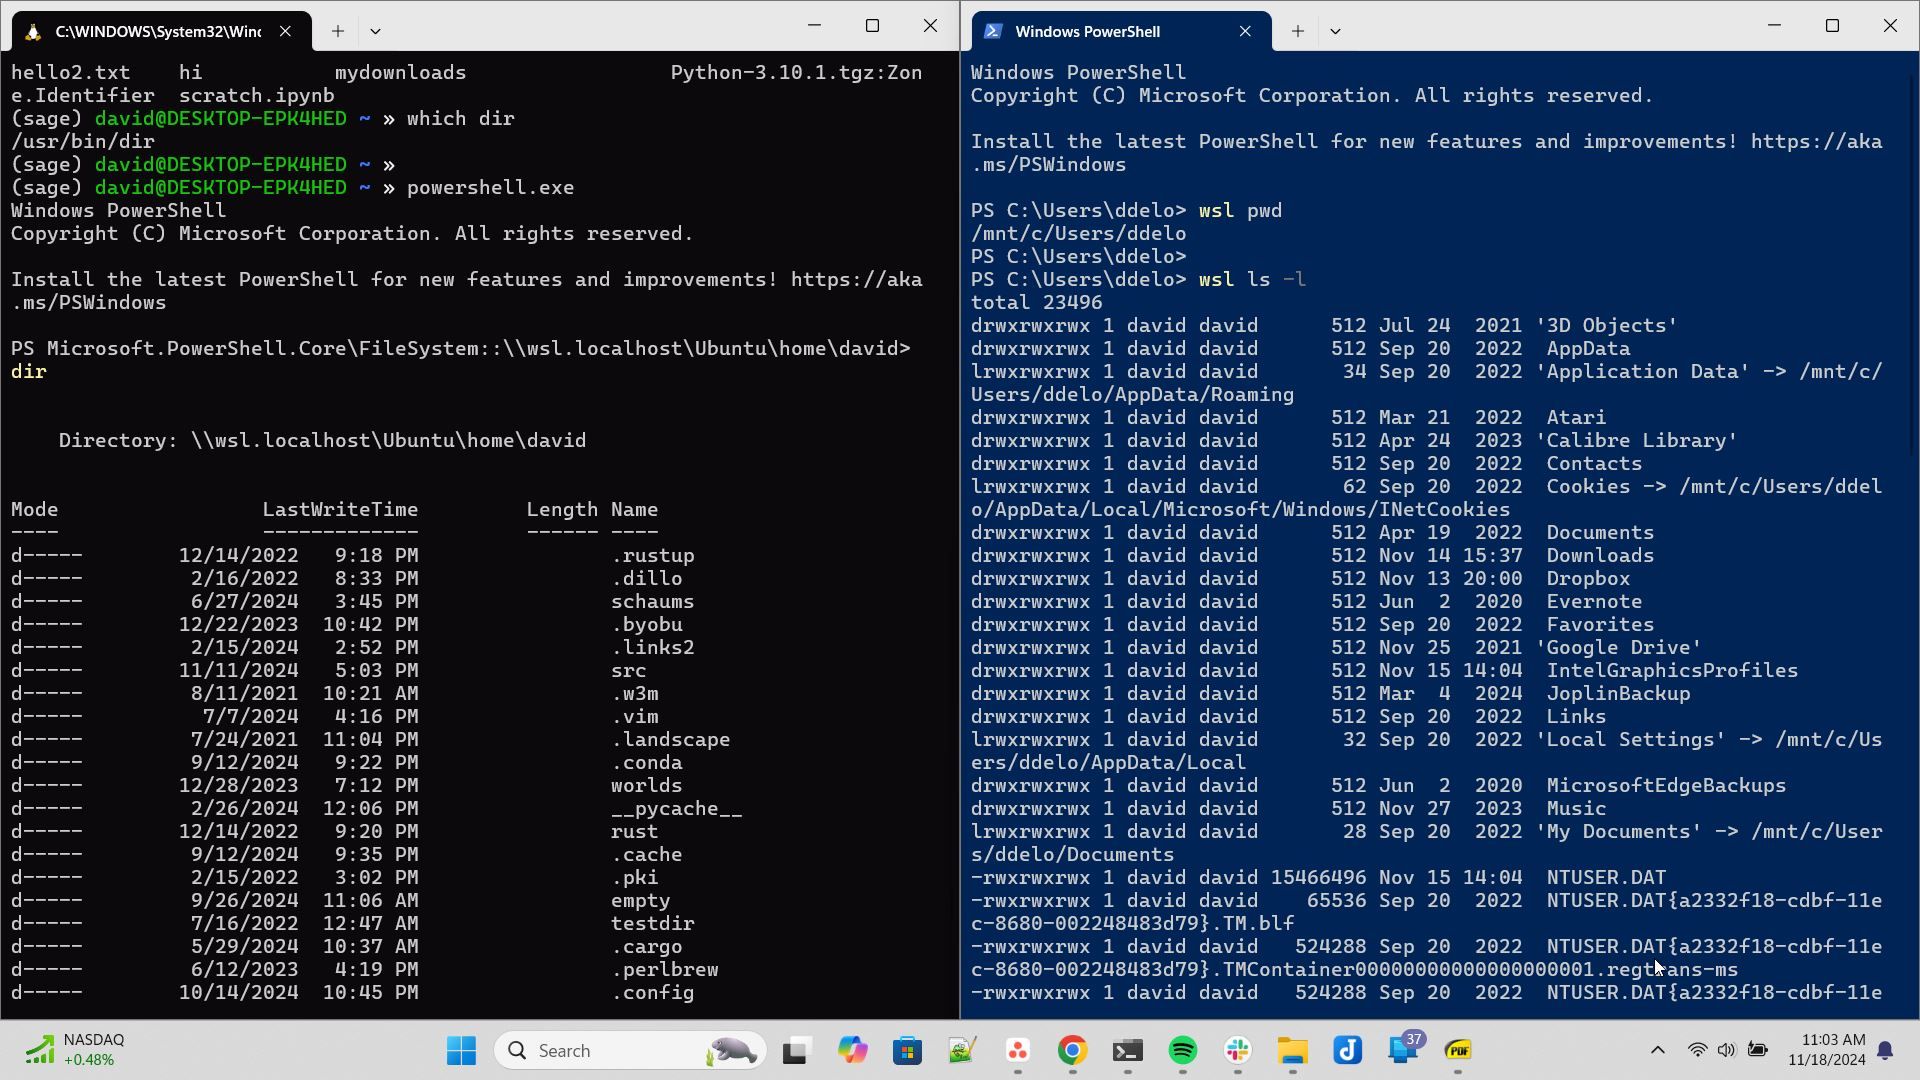The height and width of the screenshot is (1080, 1920).
Task: Open the tab dropdown in the WSL terminal
Action: tap(376, 31)
